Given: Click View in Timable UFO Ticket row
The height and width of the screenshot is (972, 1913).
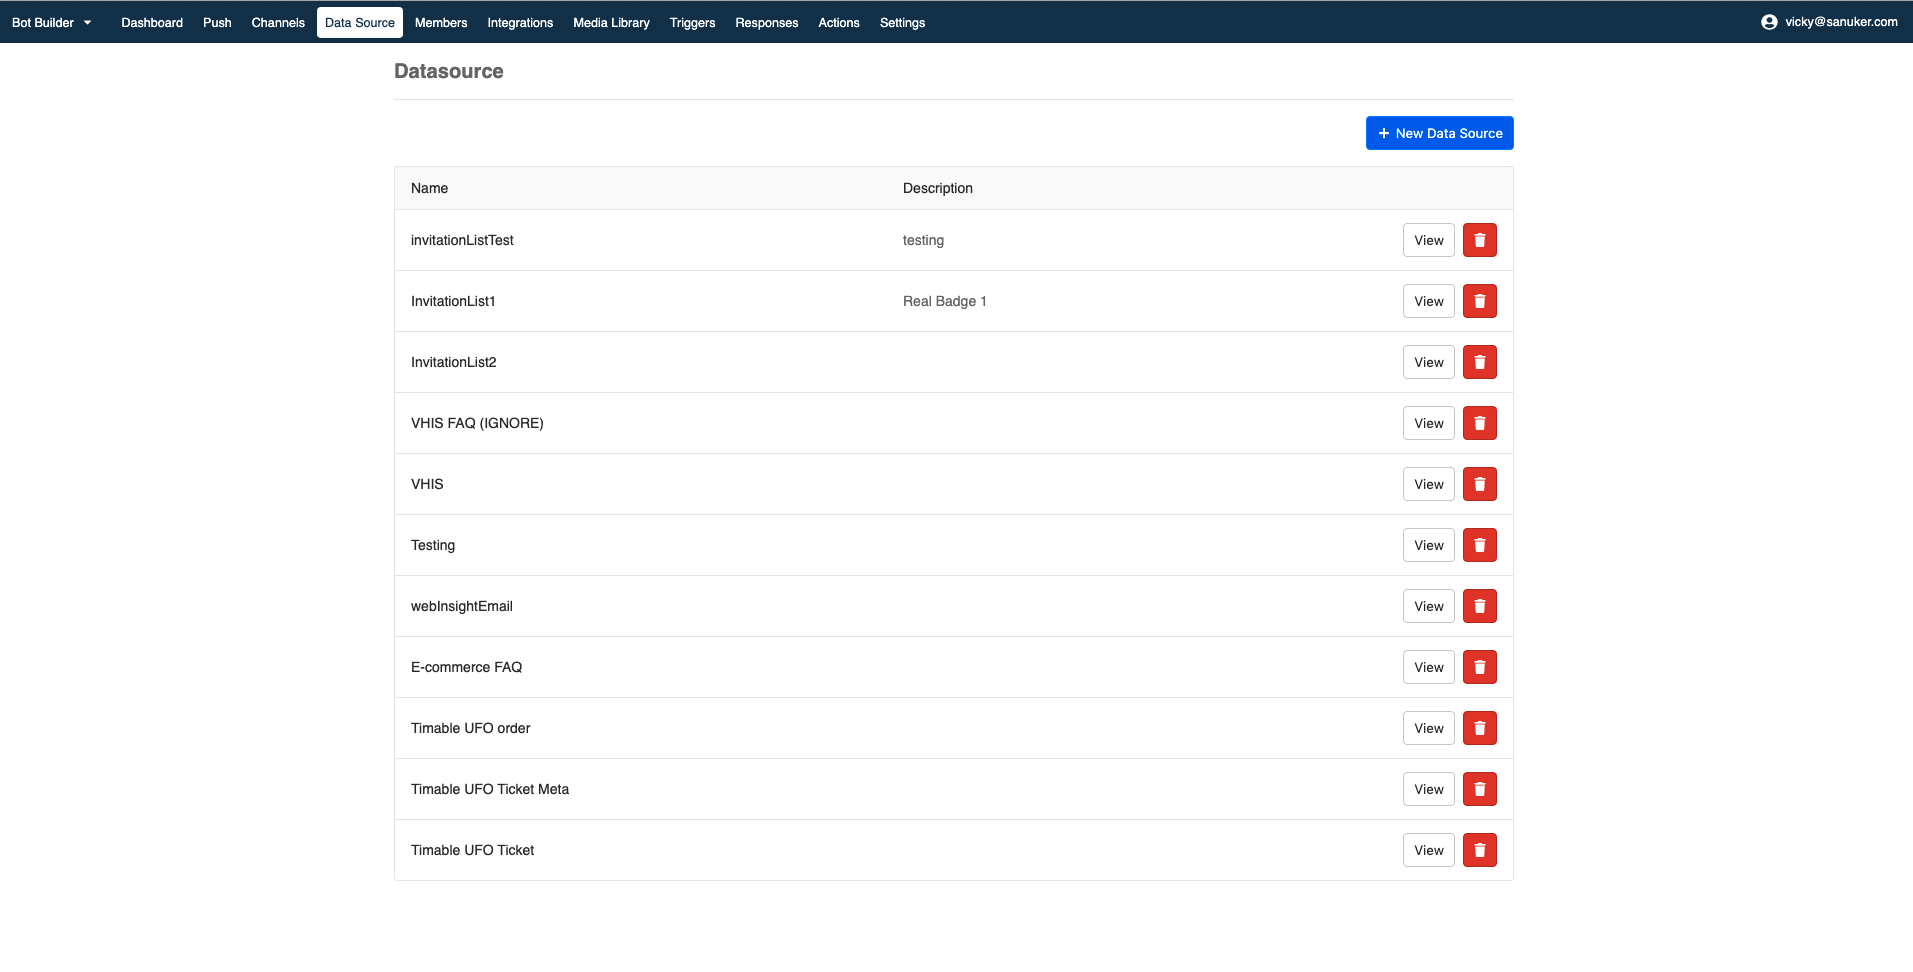Looking at the screenshot, I should (x=1428, y=850).
